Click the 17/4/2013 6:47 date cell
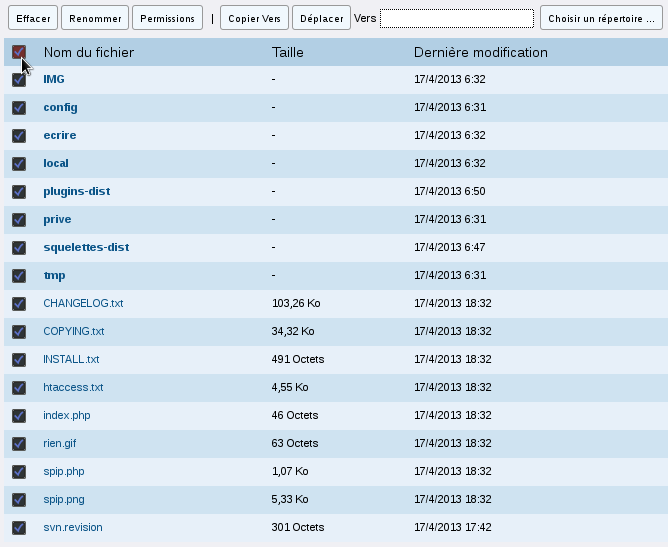 click(x=450, y=248)
